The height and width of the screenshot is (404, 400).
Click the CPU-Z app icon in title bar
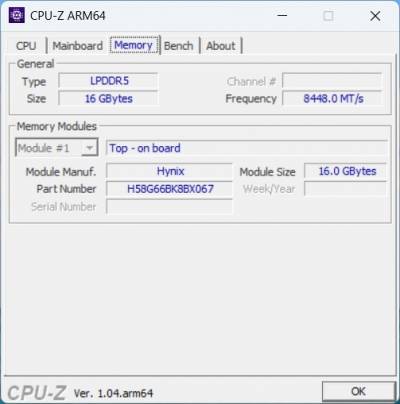pyautogui.click(x=16, y=15)
